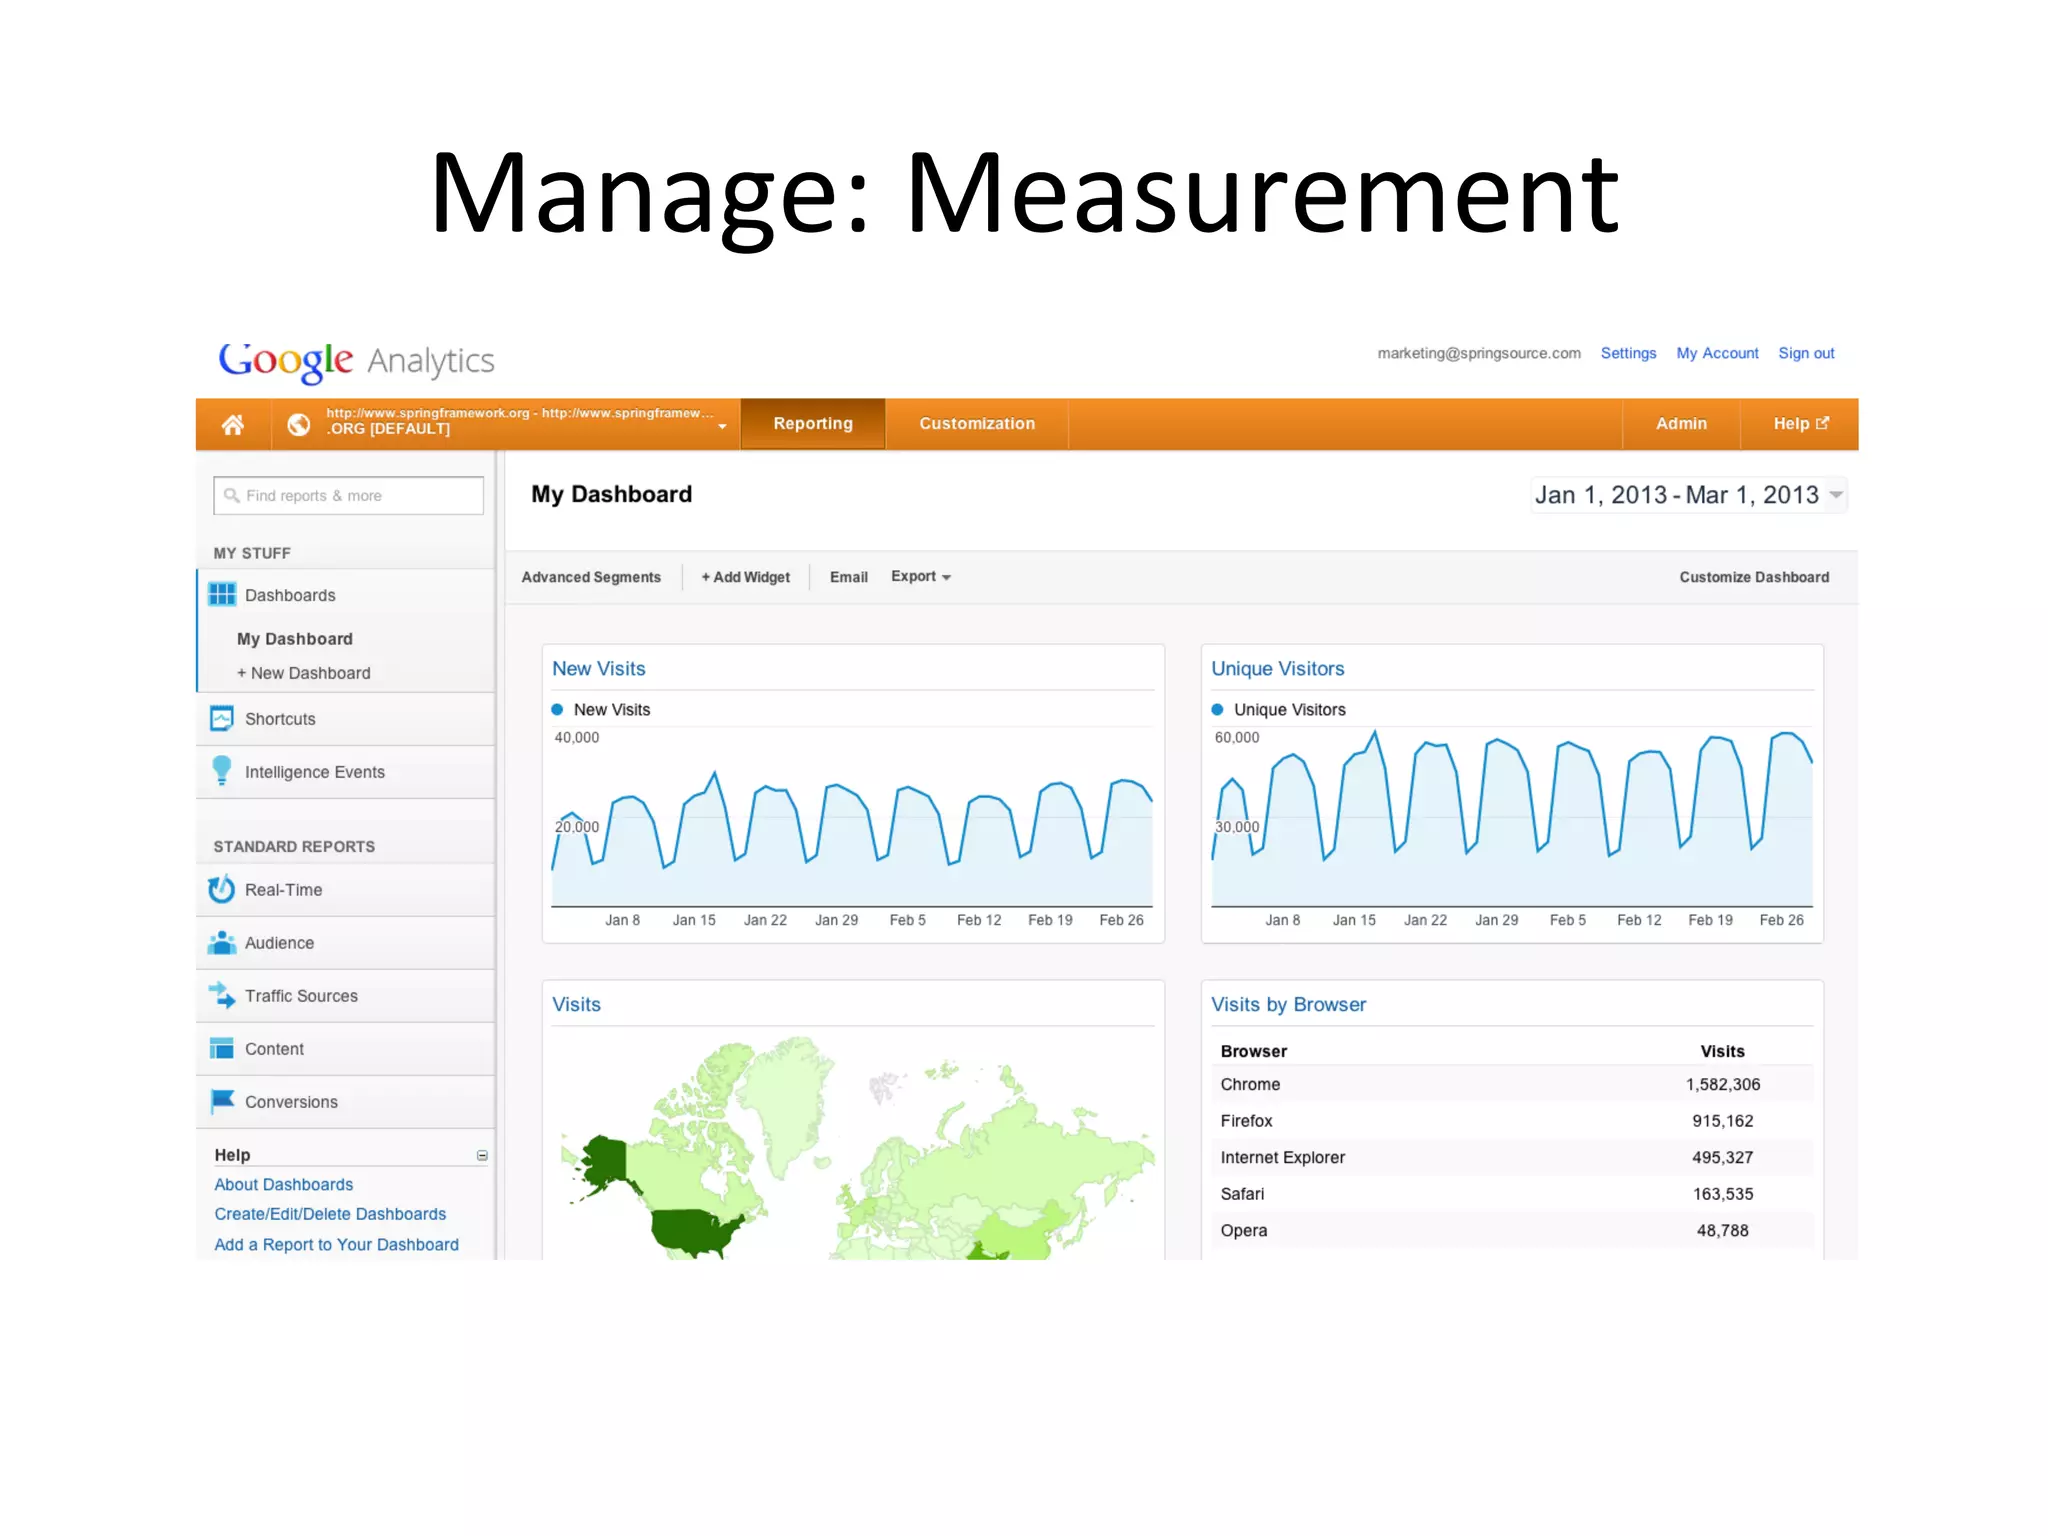Open the Unique Visitors widget title

(1277, 668)
